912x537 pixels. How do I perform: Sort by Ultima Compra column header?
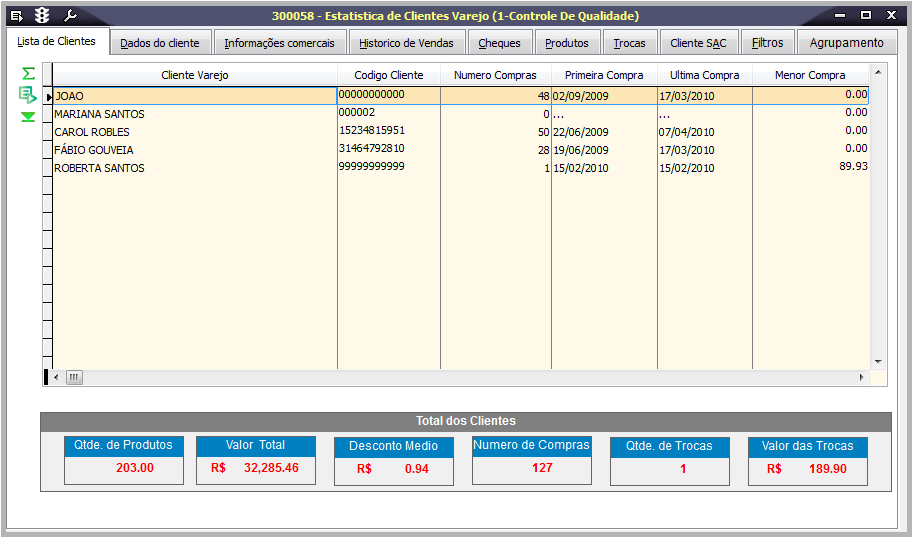pyautogui.click(x=705, y=75)
